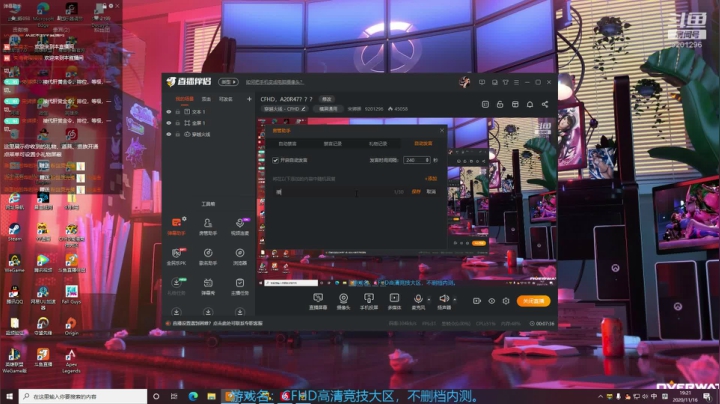The height and width of the screenshot is (404, 720).
Task: Mute the 麦克风 microphone icon
Action: click(x=418, y=299)
